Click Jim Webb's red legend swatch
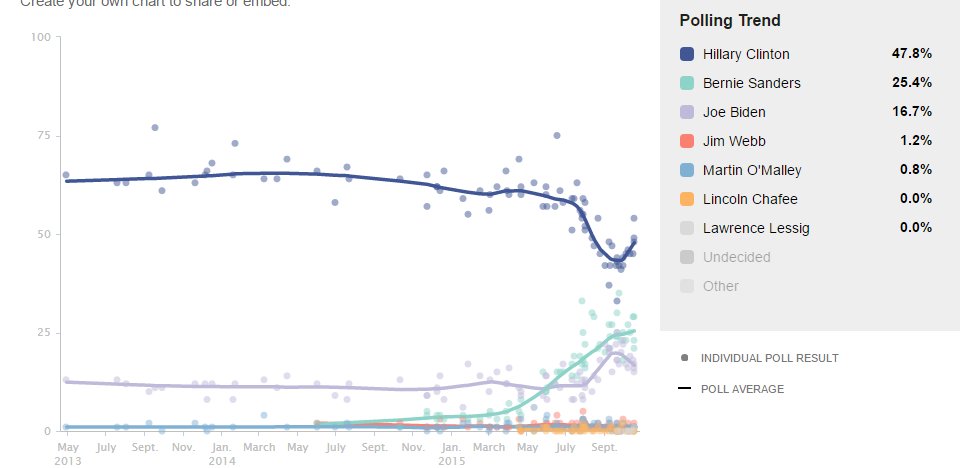Image resolution: width=963 pixels, height=468 pixels. [687, 141]
